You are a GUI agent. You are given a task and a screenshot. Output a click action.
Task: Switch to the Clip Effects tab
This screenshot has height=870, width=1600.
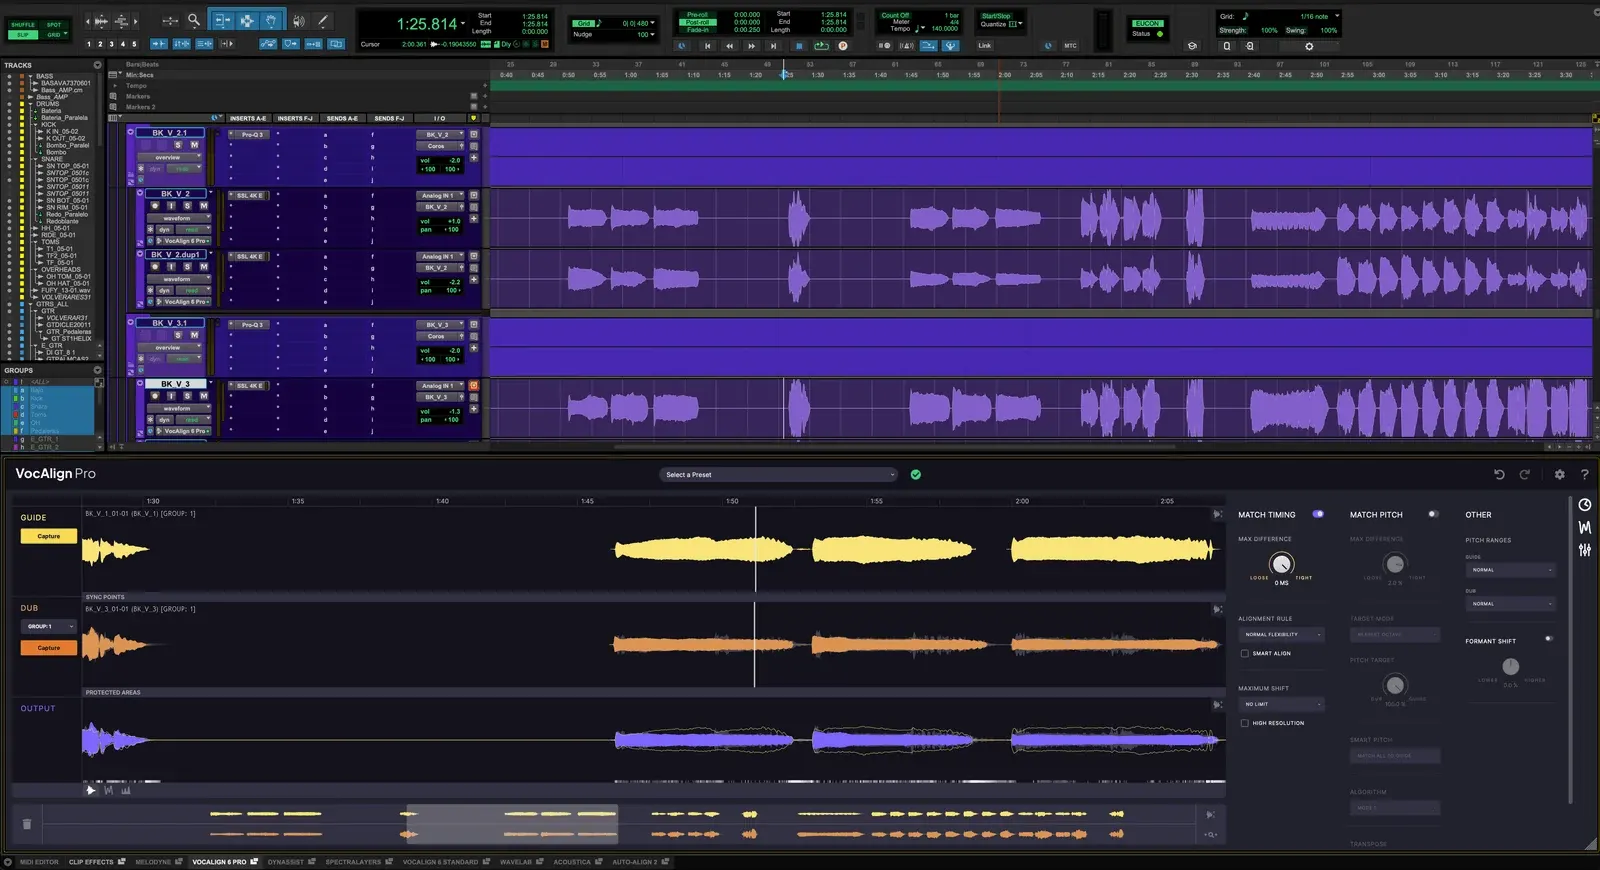click(x=96, y=861)
